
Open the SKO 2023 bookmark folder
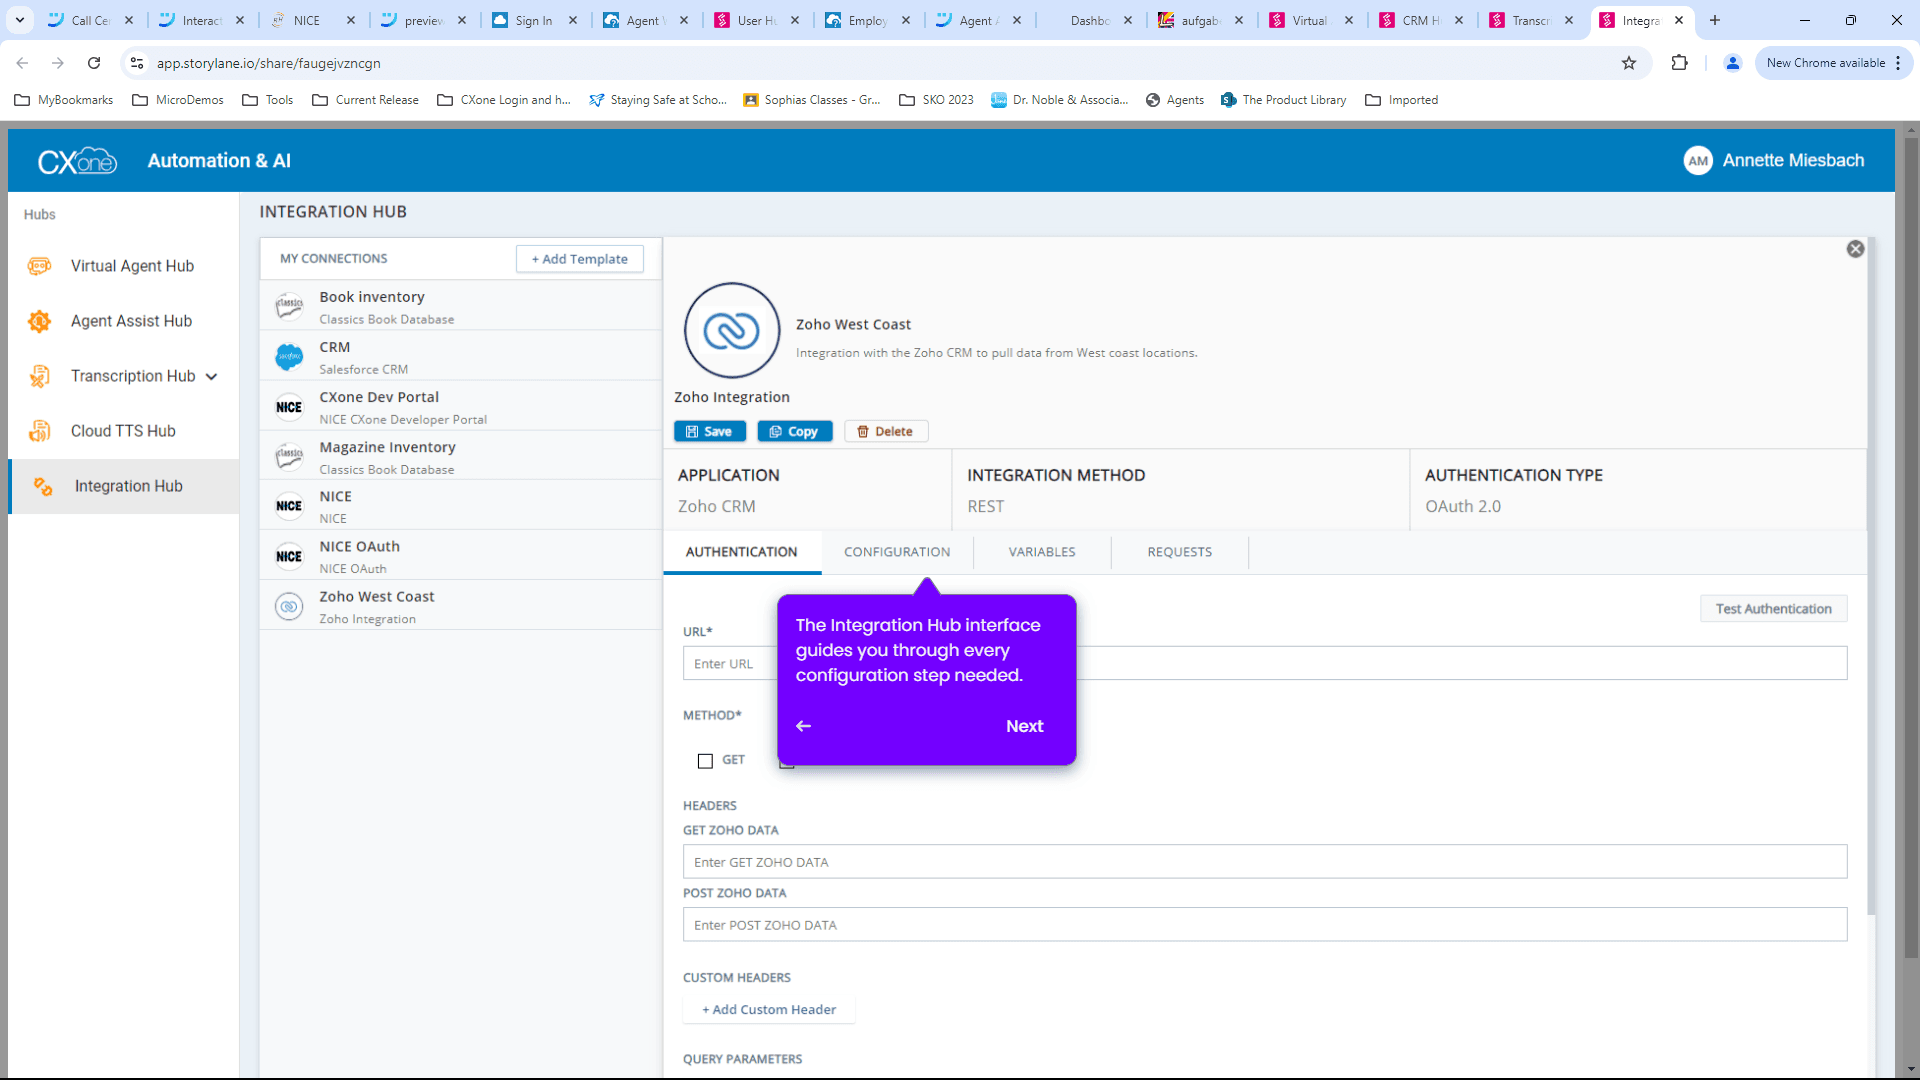[x=936, y=100]
